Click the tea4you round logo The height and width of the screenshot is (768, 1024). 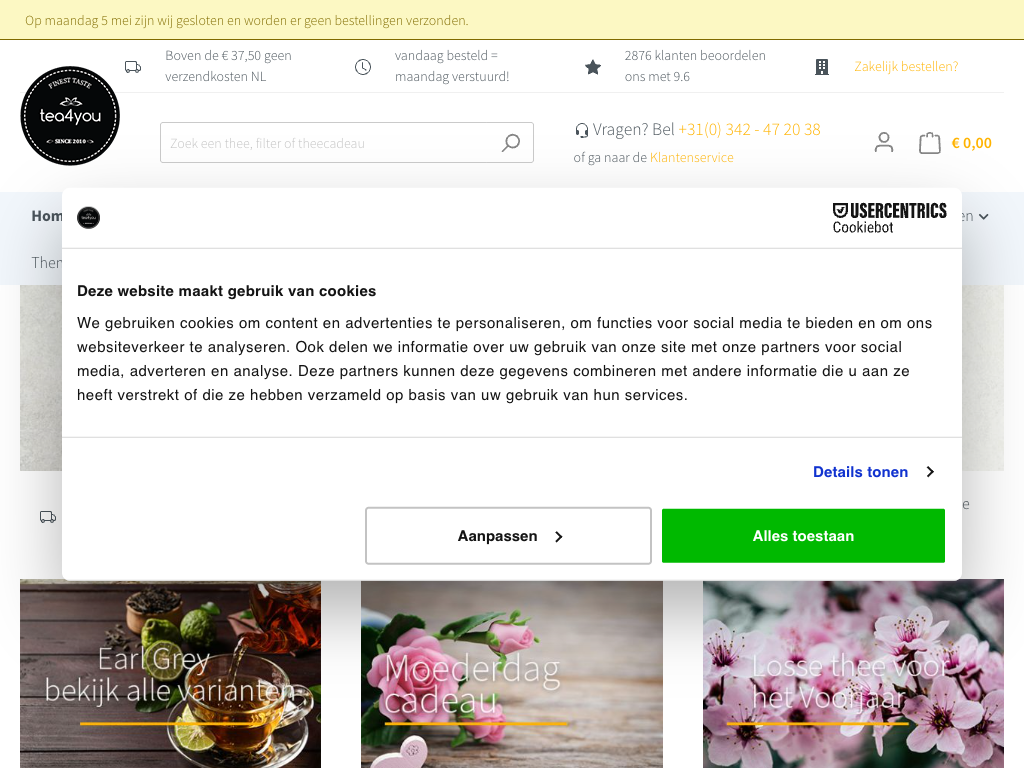click(x=70, y=116)
